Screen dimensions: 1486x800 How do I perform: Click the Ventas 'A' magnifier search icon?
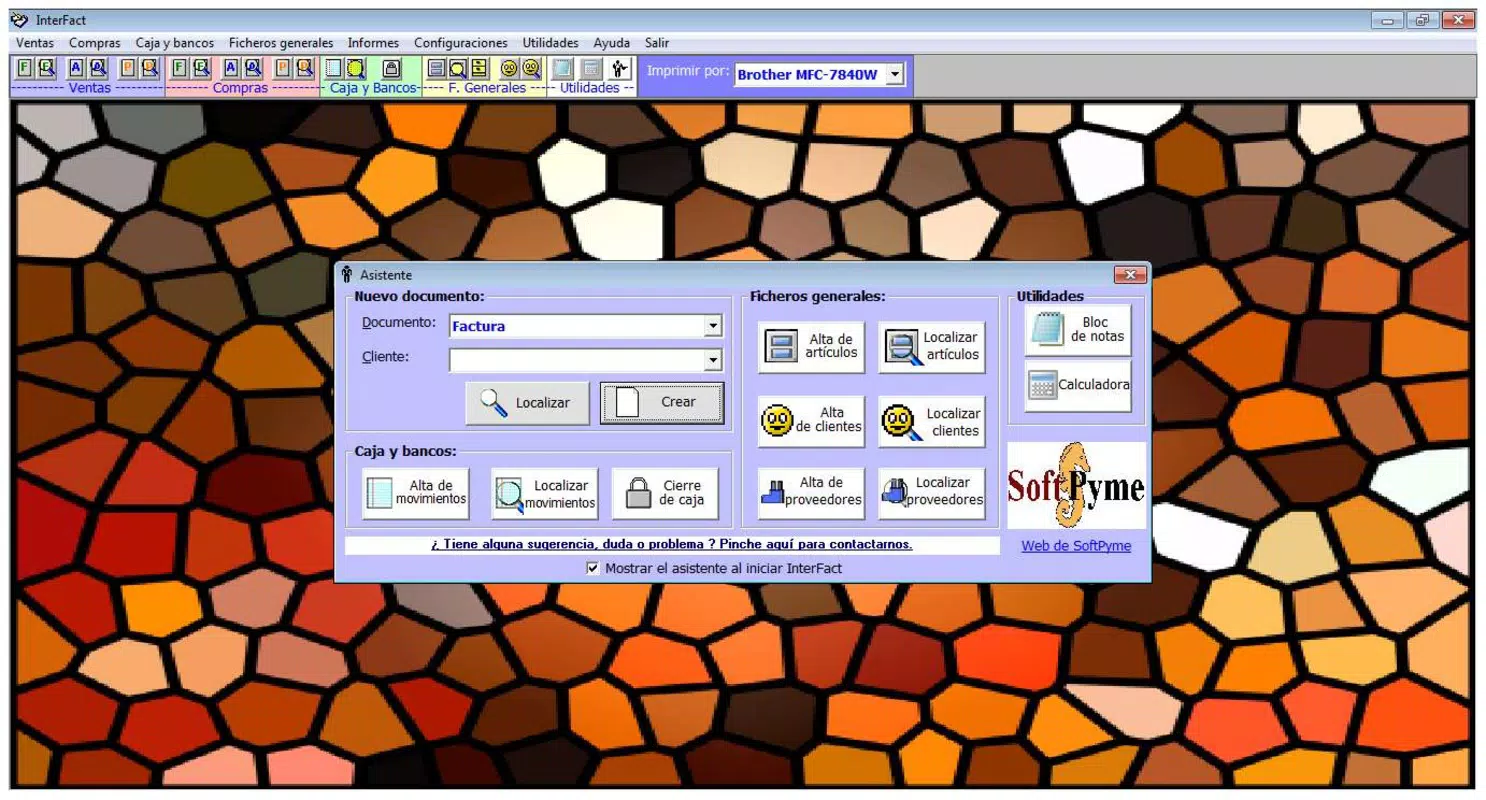97,67
